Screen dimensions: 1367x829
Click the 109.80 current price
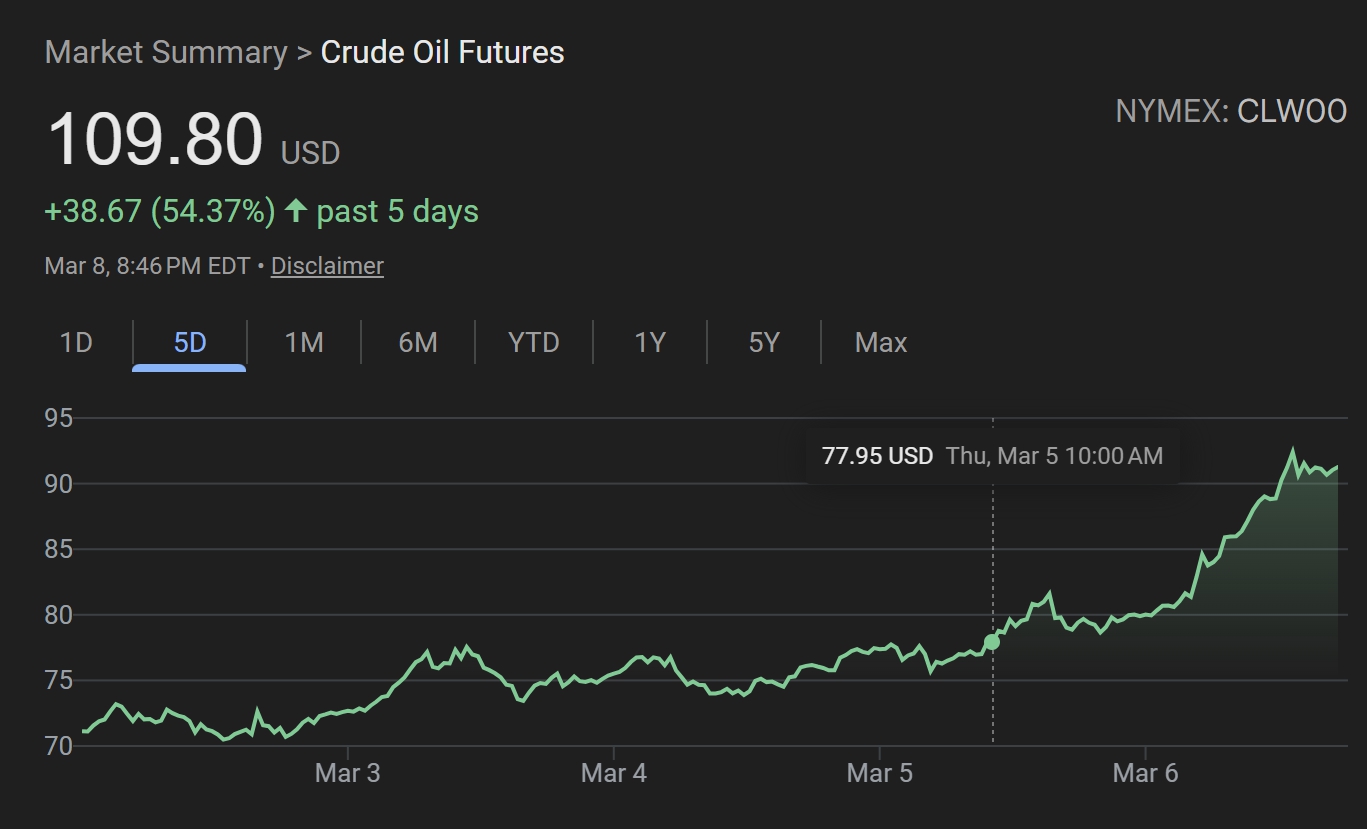pos(155,139)
